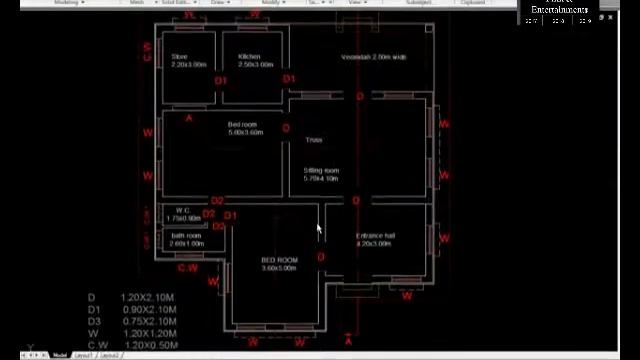The image size is (640, 360).
Task: Expand the Modeling ribbon panel
Action: pos(69,2)
